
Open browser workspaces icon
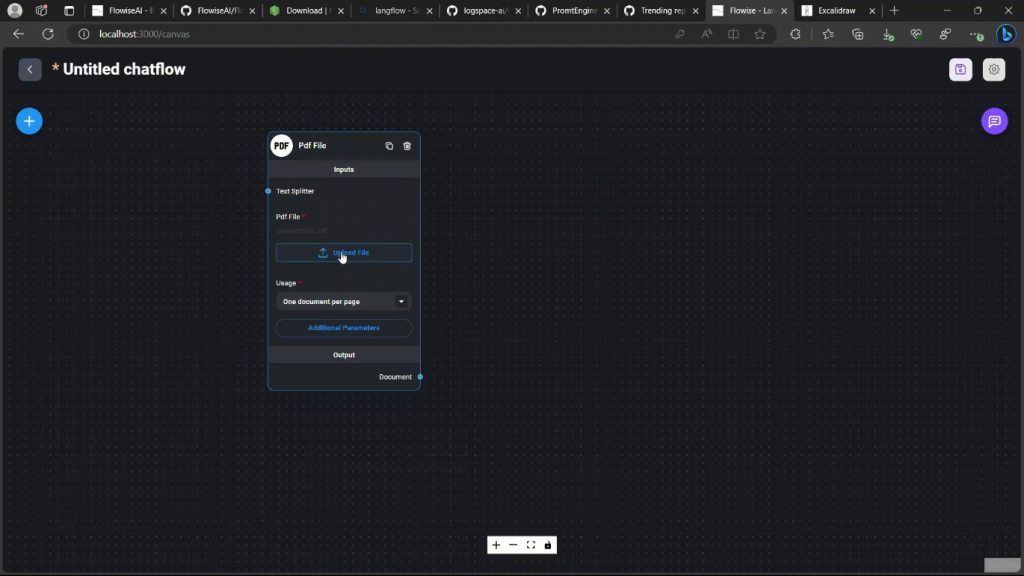tap(42, 10)
